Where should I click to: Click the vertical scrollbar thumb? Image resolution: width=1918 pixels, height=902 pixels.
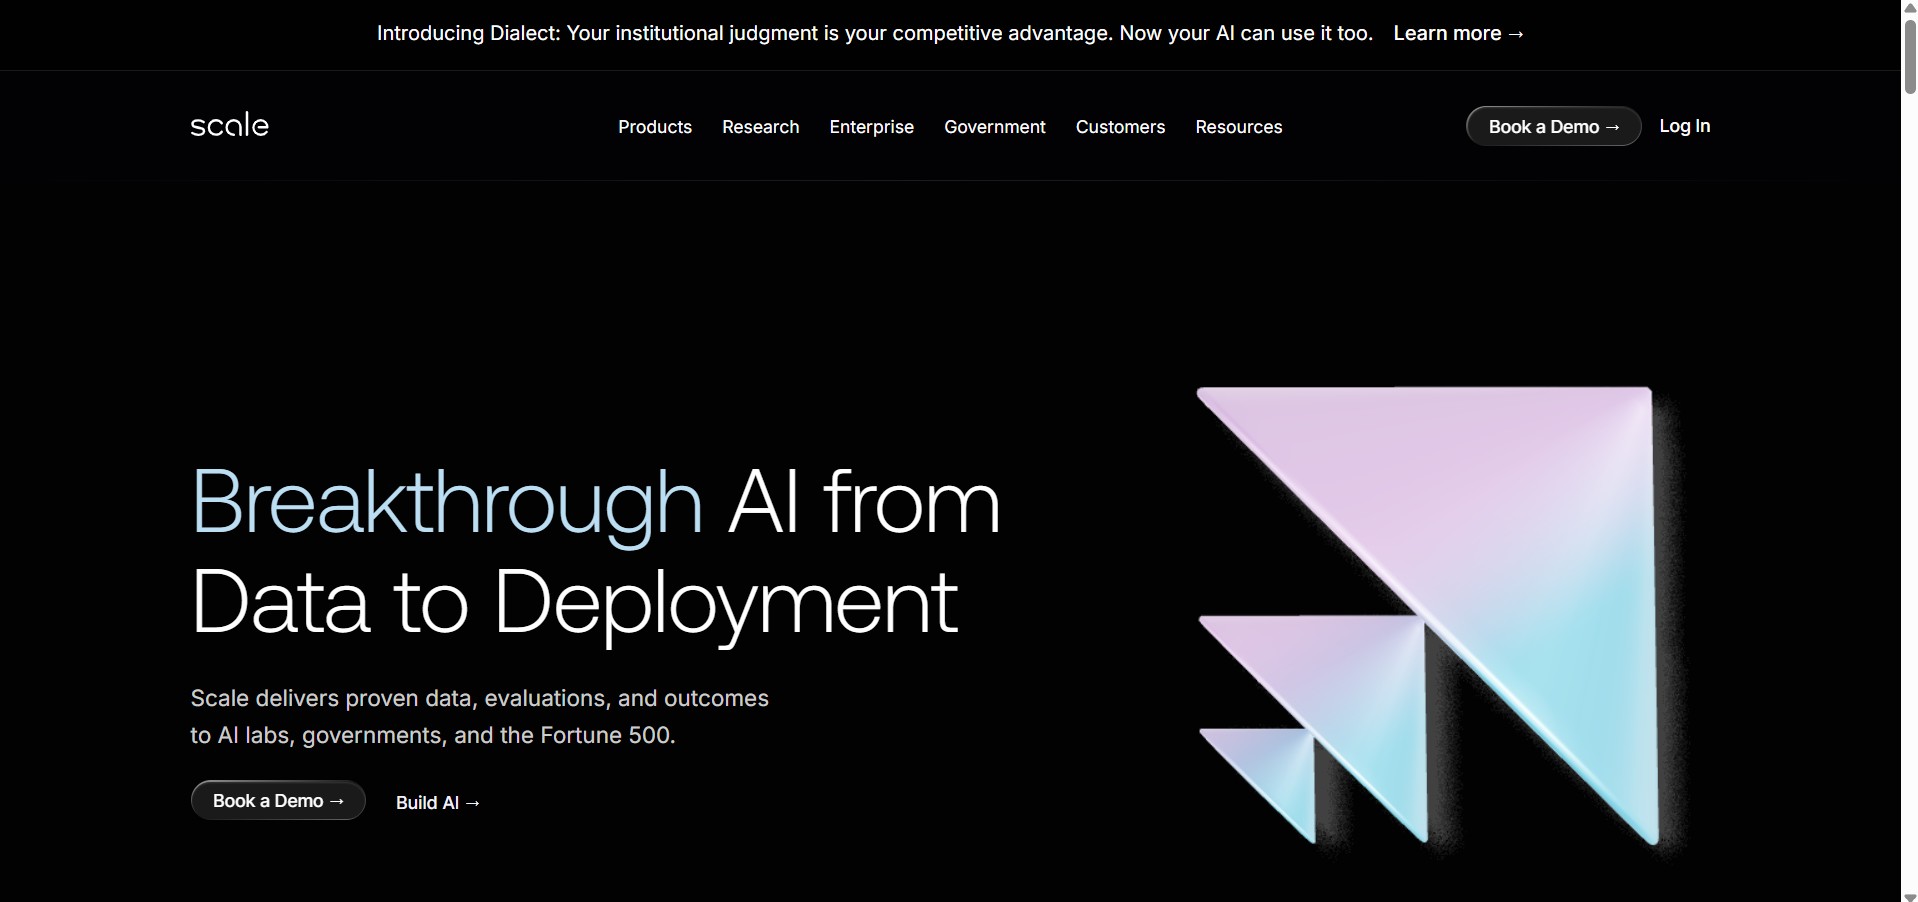[1909, 55]
